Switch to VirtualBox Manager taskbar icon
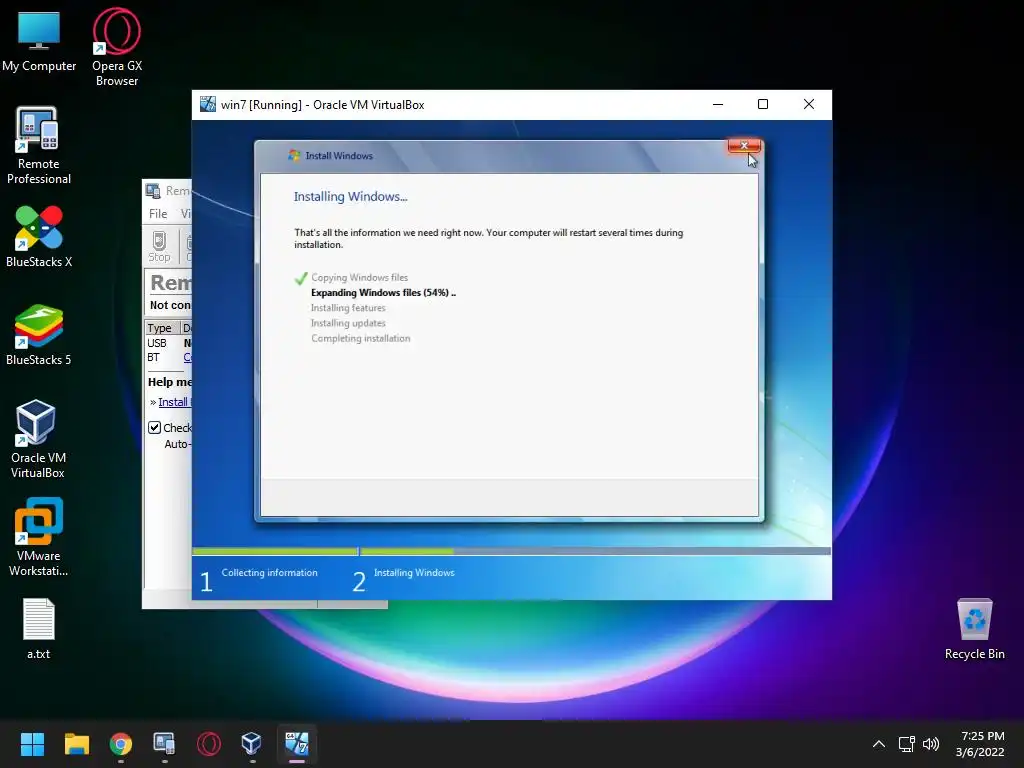Screen dimensions: 1024x768 pos(252,744)
